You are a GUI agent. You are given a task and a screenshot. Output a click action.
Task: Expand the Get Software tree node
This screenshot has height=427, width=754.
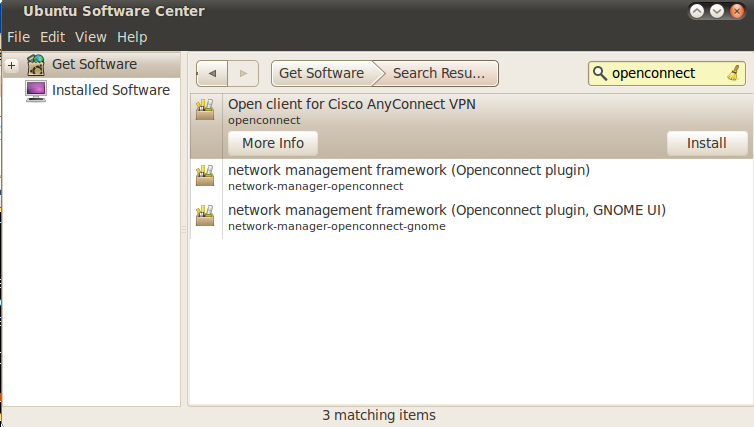12,65
